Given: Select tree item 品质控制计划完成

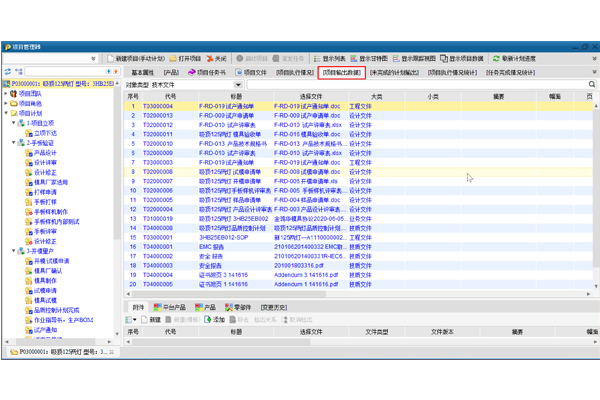Looking at the screenshot, I should tap(57, 310).
